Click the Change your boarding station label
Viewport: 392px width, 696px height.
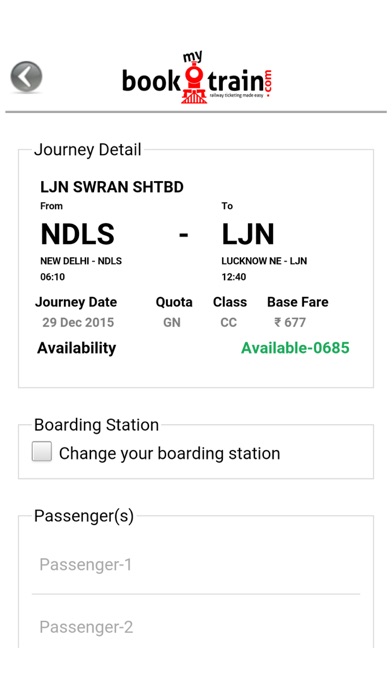pyautogui.click(x=170, y=453)
